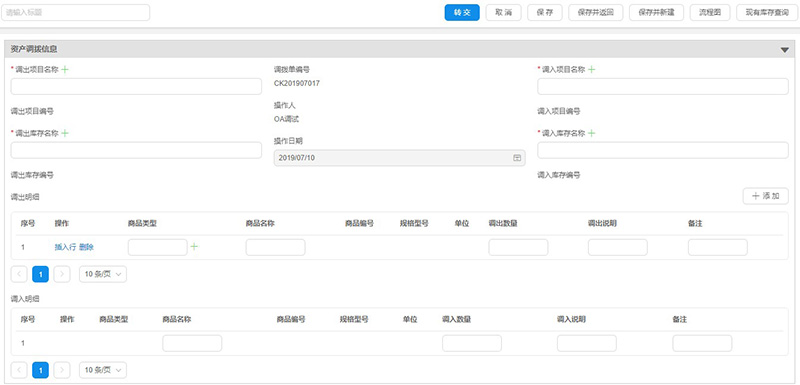Click the 调入项目名称 input field
This screenshot has height=385, width=800.
[663, 87]
